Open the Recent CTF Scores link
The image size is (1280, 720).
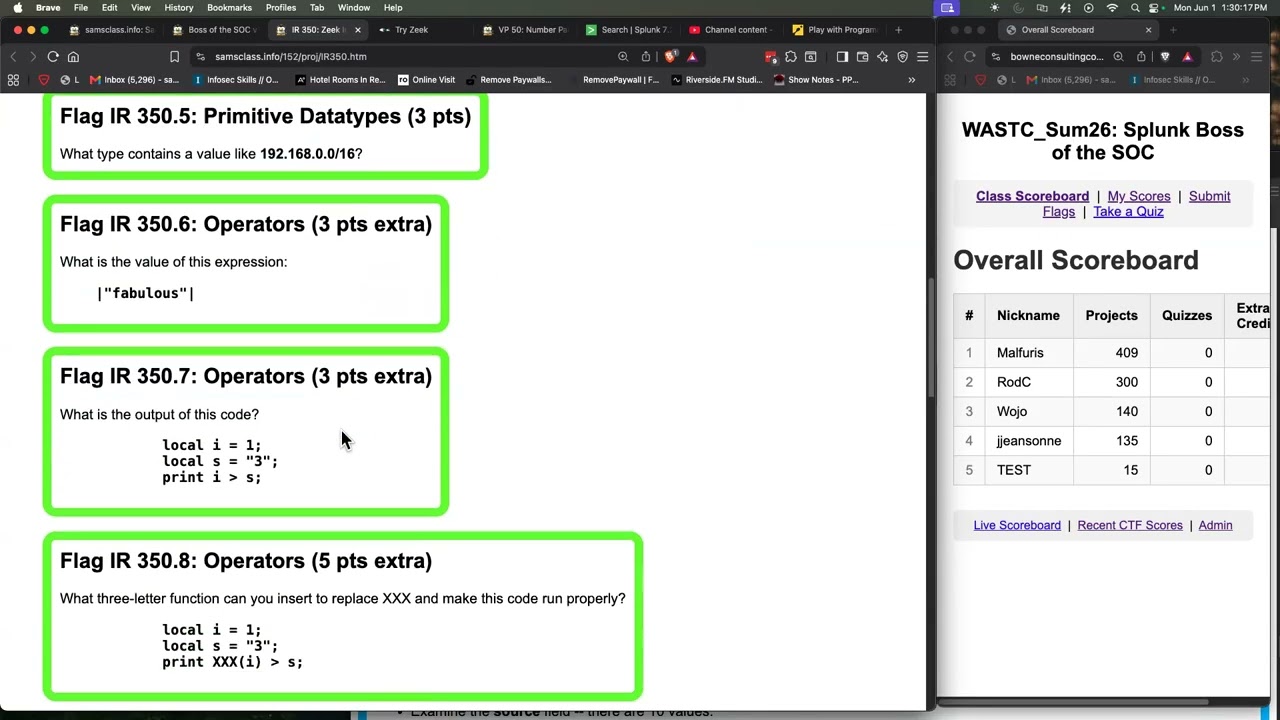pos(1130,525)
